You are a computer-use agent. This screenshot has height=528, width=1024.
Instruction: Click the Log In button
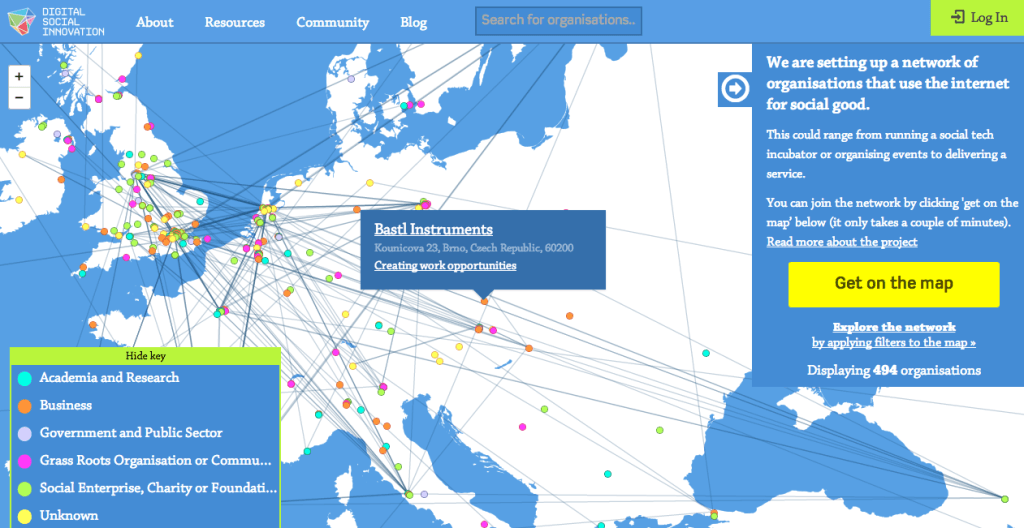(x=978, y=18)
